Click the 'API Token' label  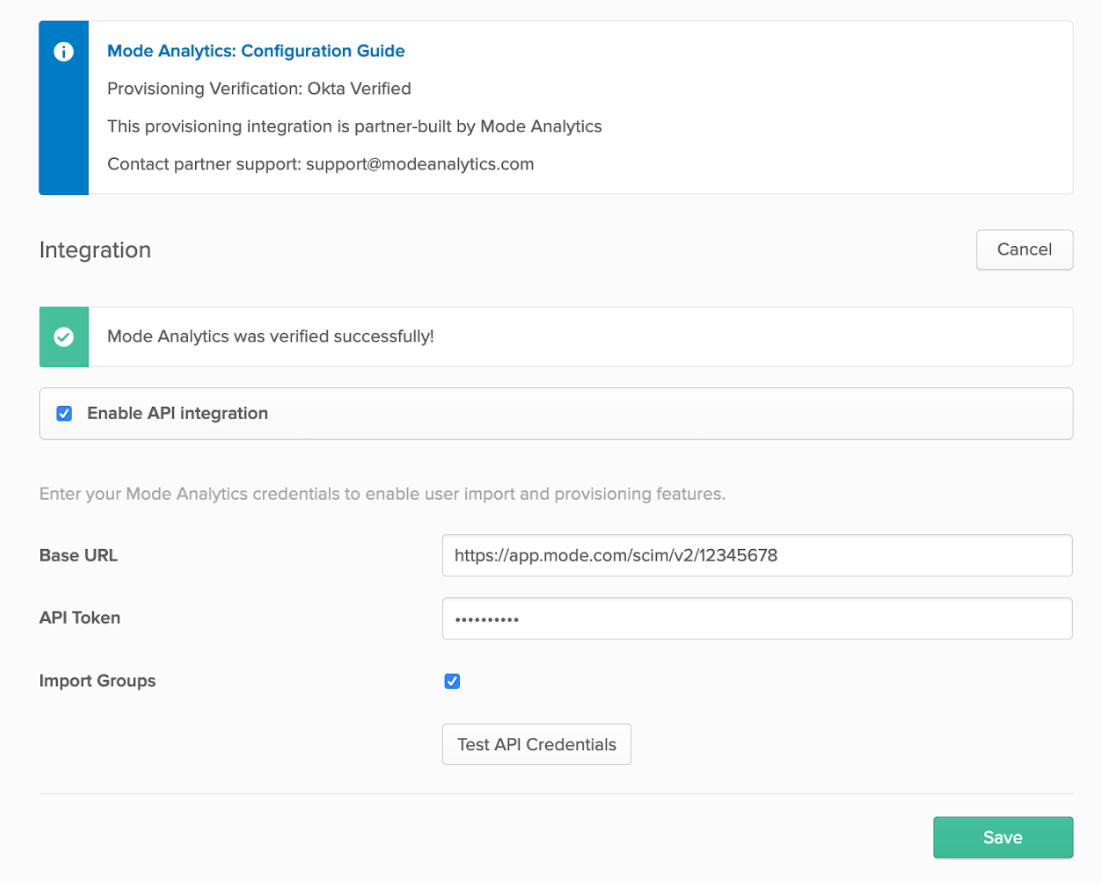click(79, 618)
